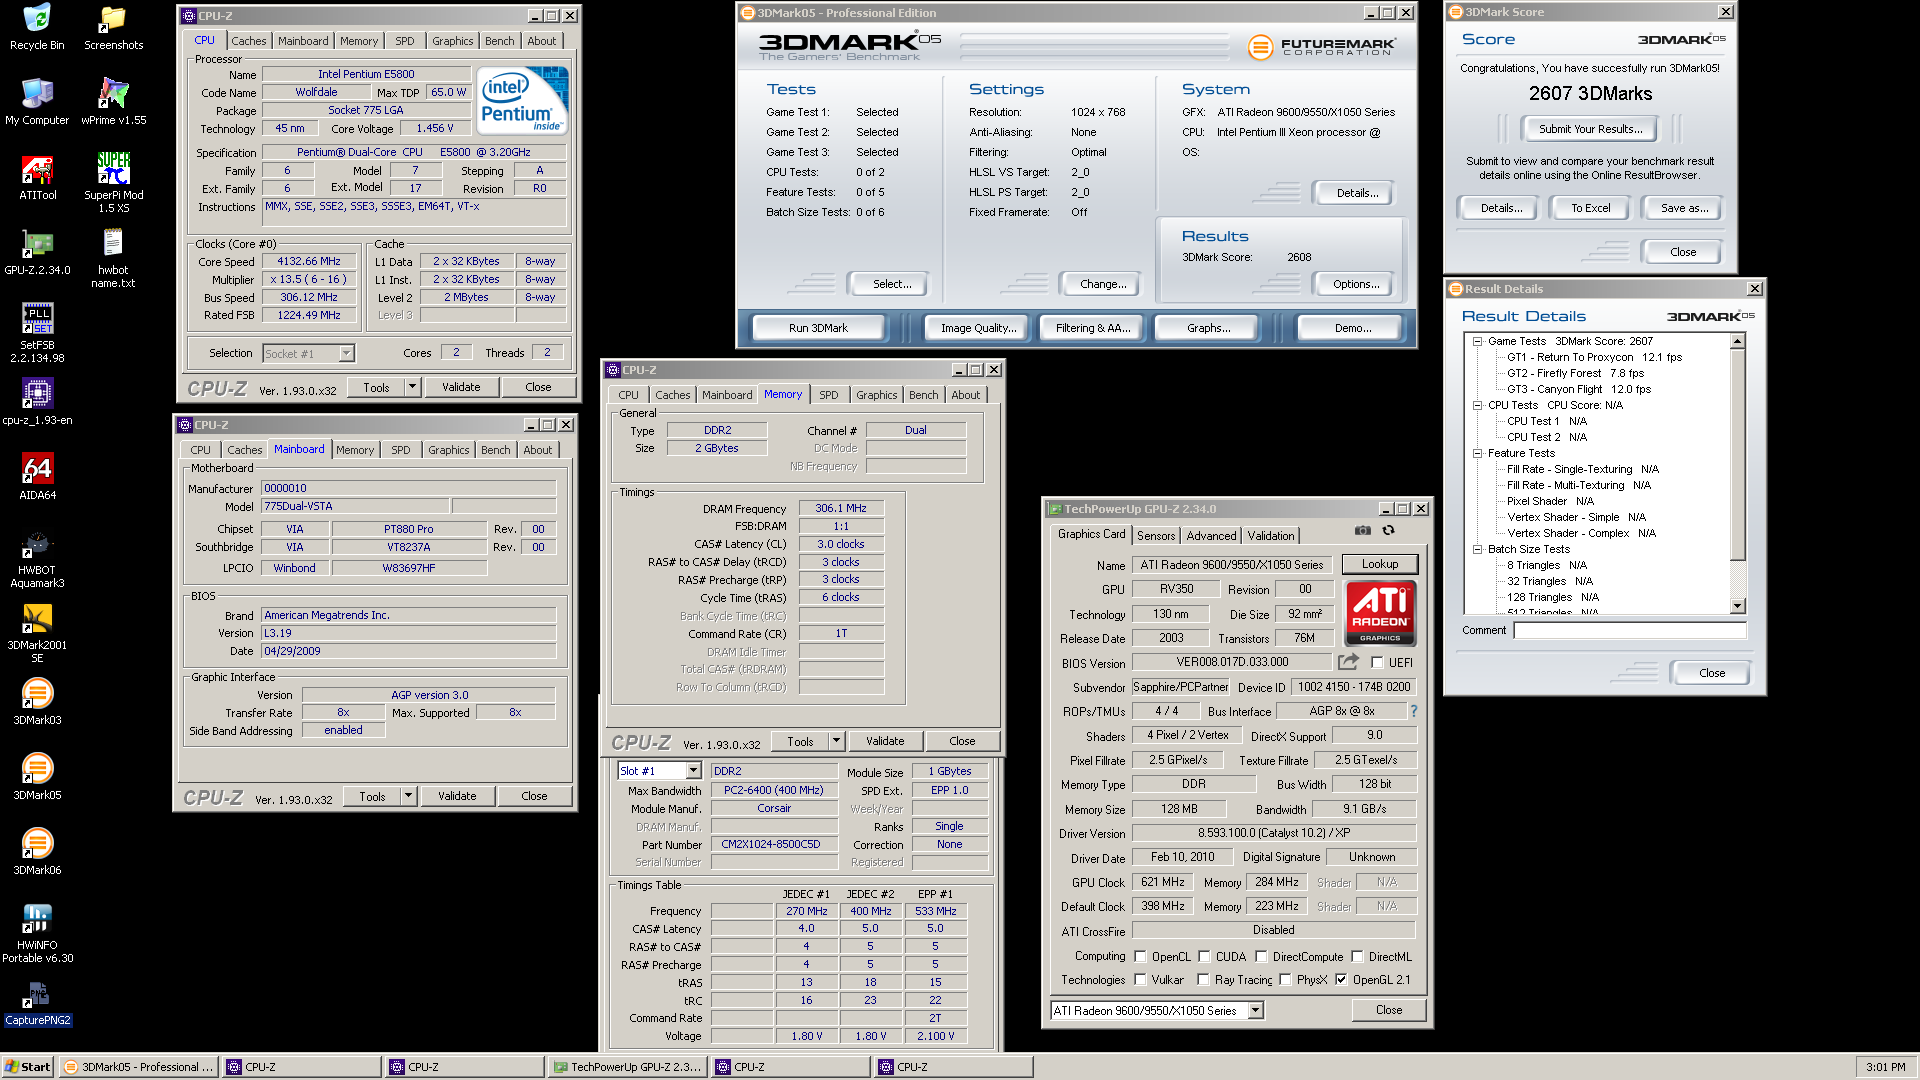Open GPU-Z.2.34.0 desktop icon

37,252
